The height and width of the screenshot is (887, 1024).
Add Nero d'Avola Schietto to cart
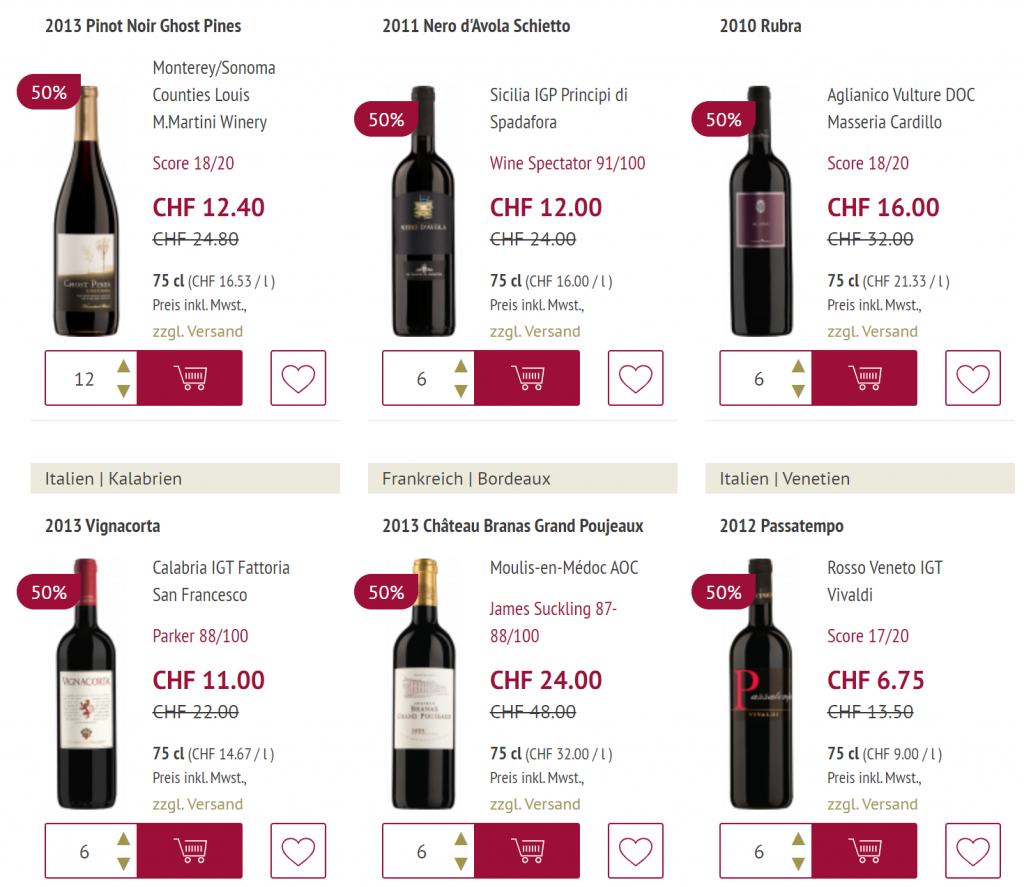(527, 378)
